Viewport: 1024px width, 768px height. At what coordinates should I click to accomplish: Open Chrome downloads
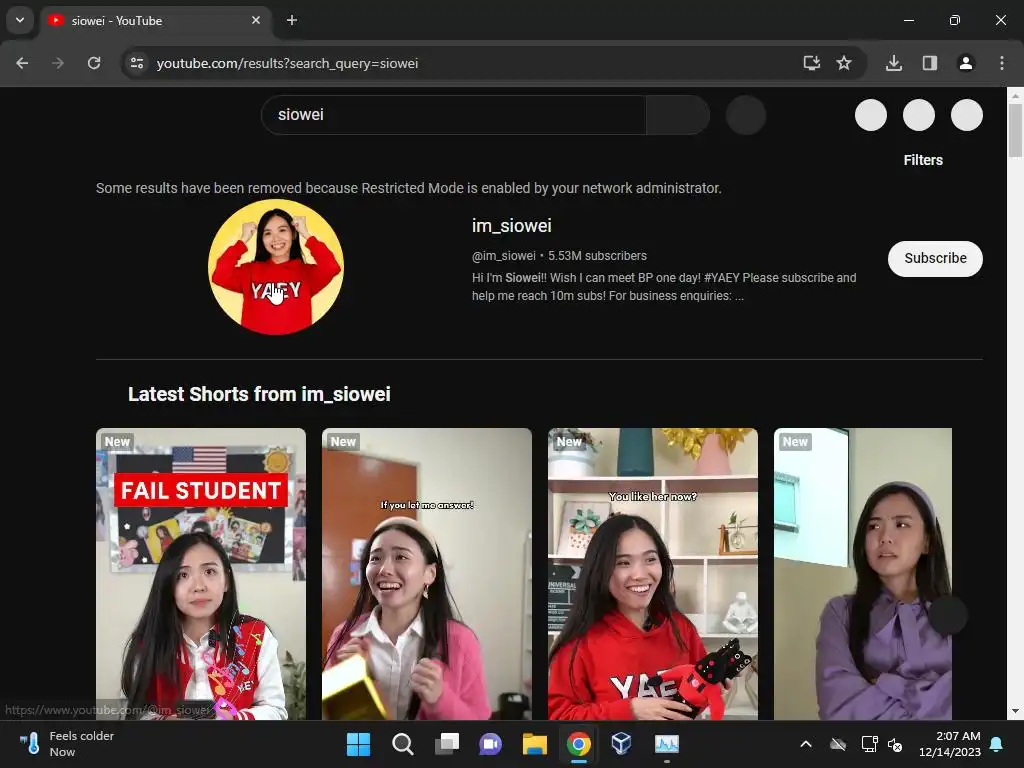pyautogui.click(x=894, y=63)
